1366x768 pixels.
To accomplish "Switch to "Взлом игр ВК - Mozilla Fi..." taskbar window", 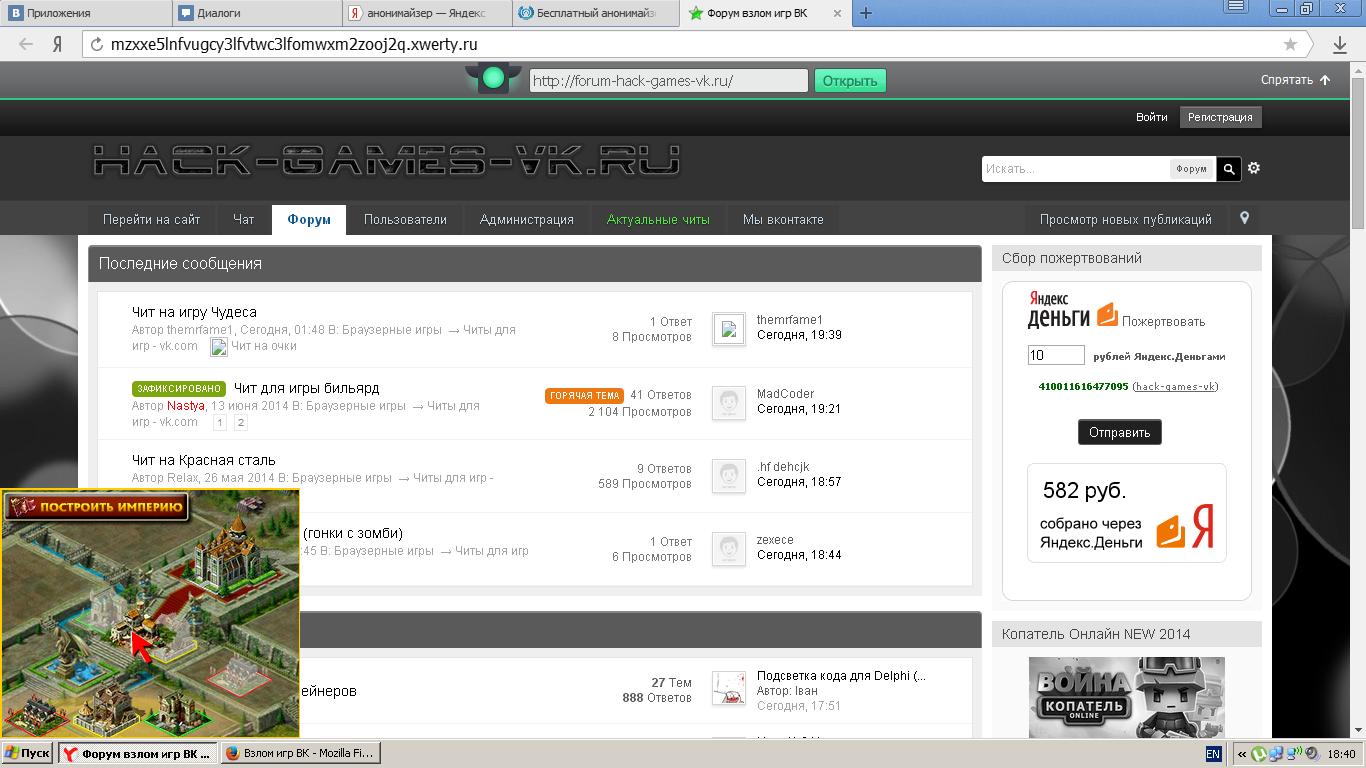I will pos(299,753).
